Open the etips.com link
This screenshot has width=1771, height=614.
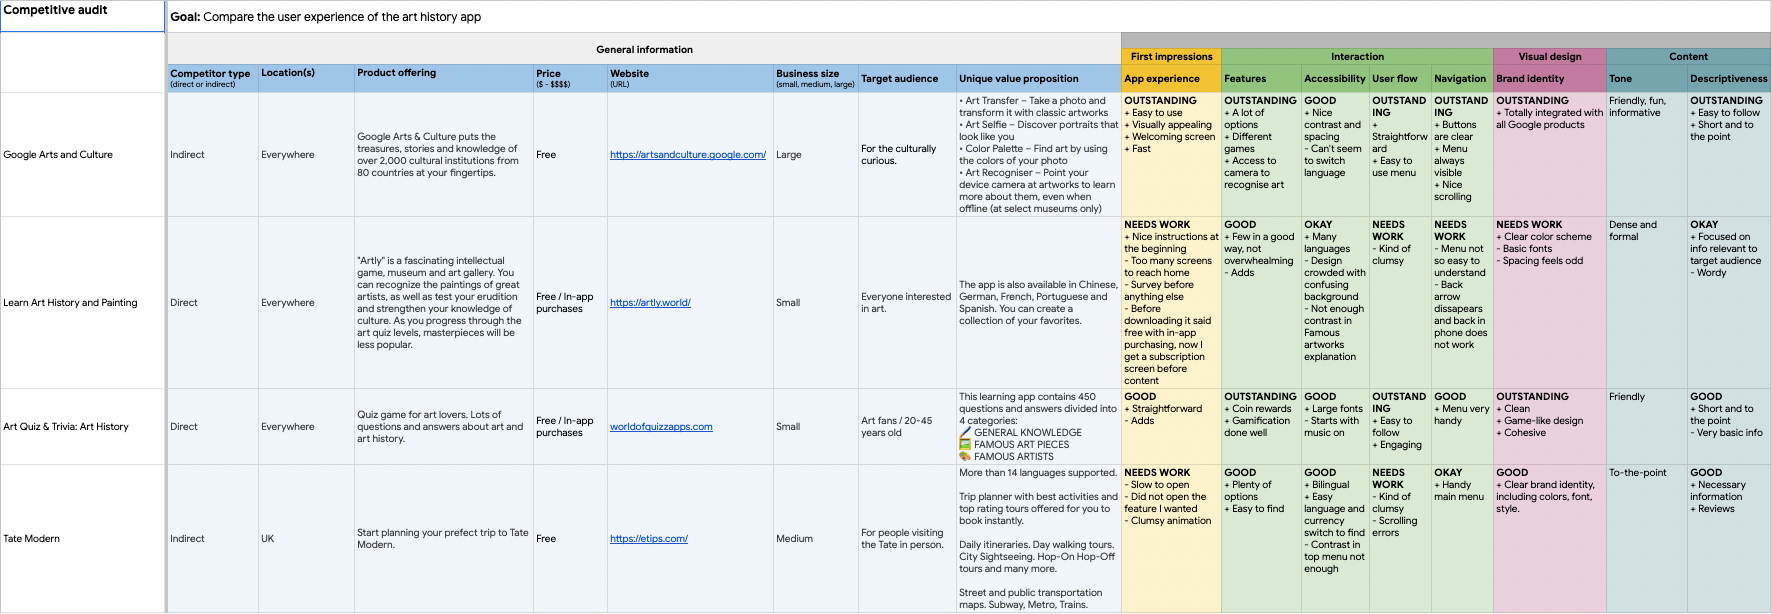pyautogui.click(x=649, y=539)
